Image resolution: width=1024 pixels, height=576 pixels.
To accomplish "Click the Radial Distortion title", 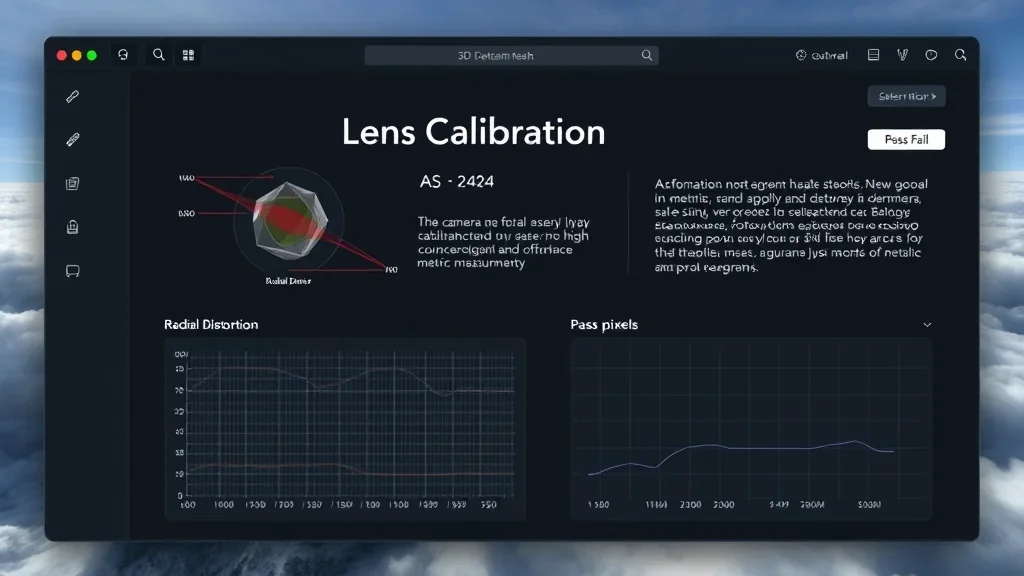I will (211, 325).
